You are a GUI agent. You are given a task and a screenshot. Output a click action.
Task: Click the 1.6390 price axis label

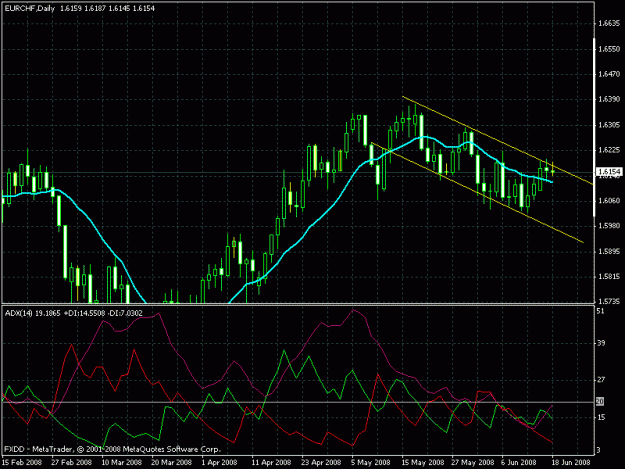[610, 99]
